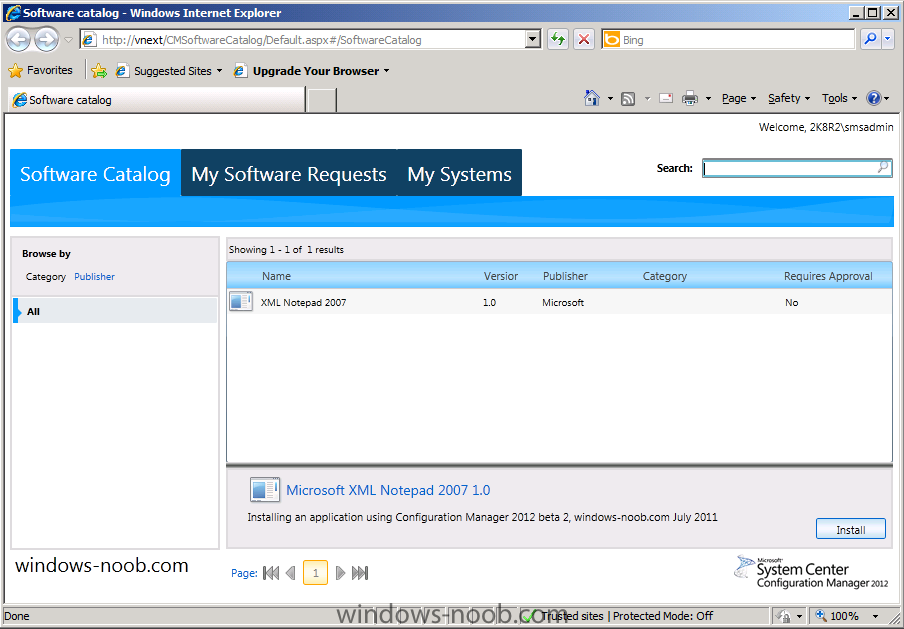The width and height of the screenshot is (904, 629).
Task: Switch to the Software Catalog tab
Action: coord(95,173)
